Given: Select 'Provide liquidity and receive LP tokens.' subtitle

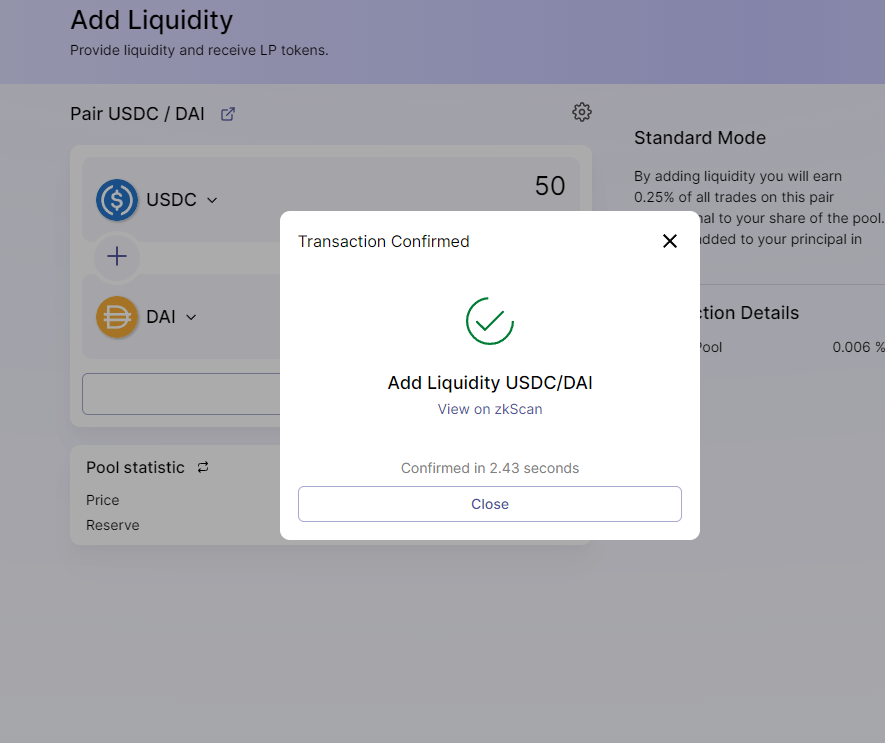Looking at the screenshot, I should click(x=199, y=50).
